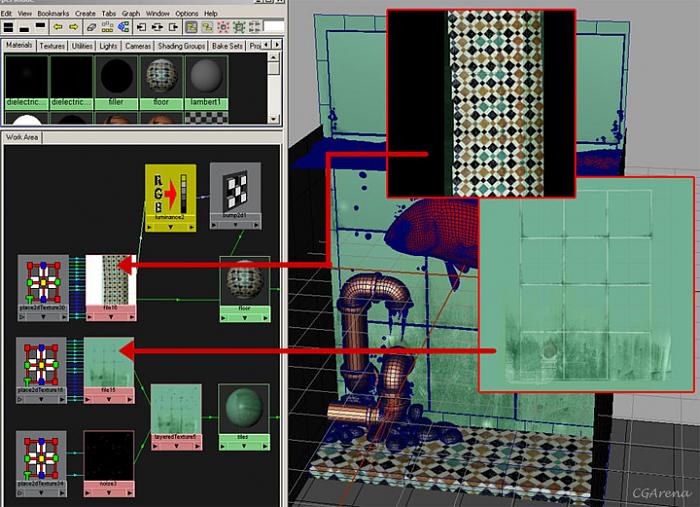Switch to the Shading Groups tab
Screen dimensions: 700x507
181,46
